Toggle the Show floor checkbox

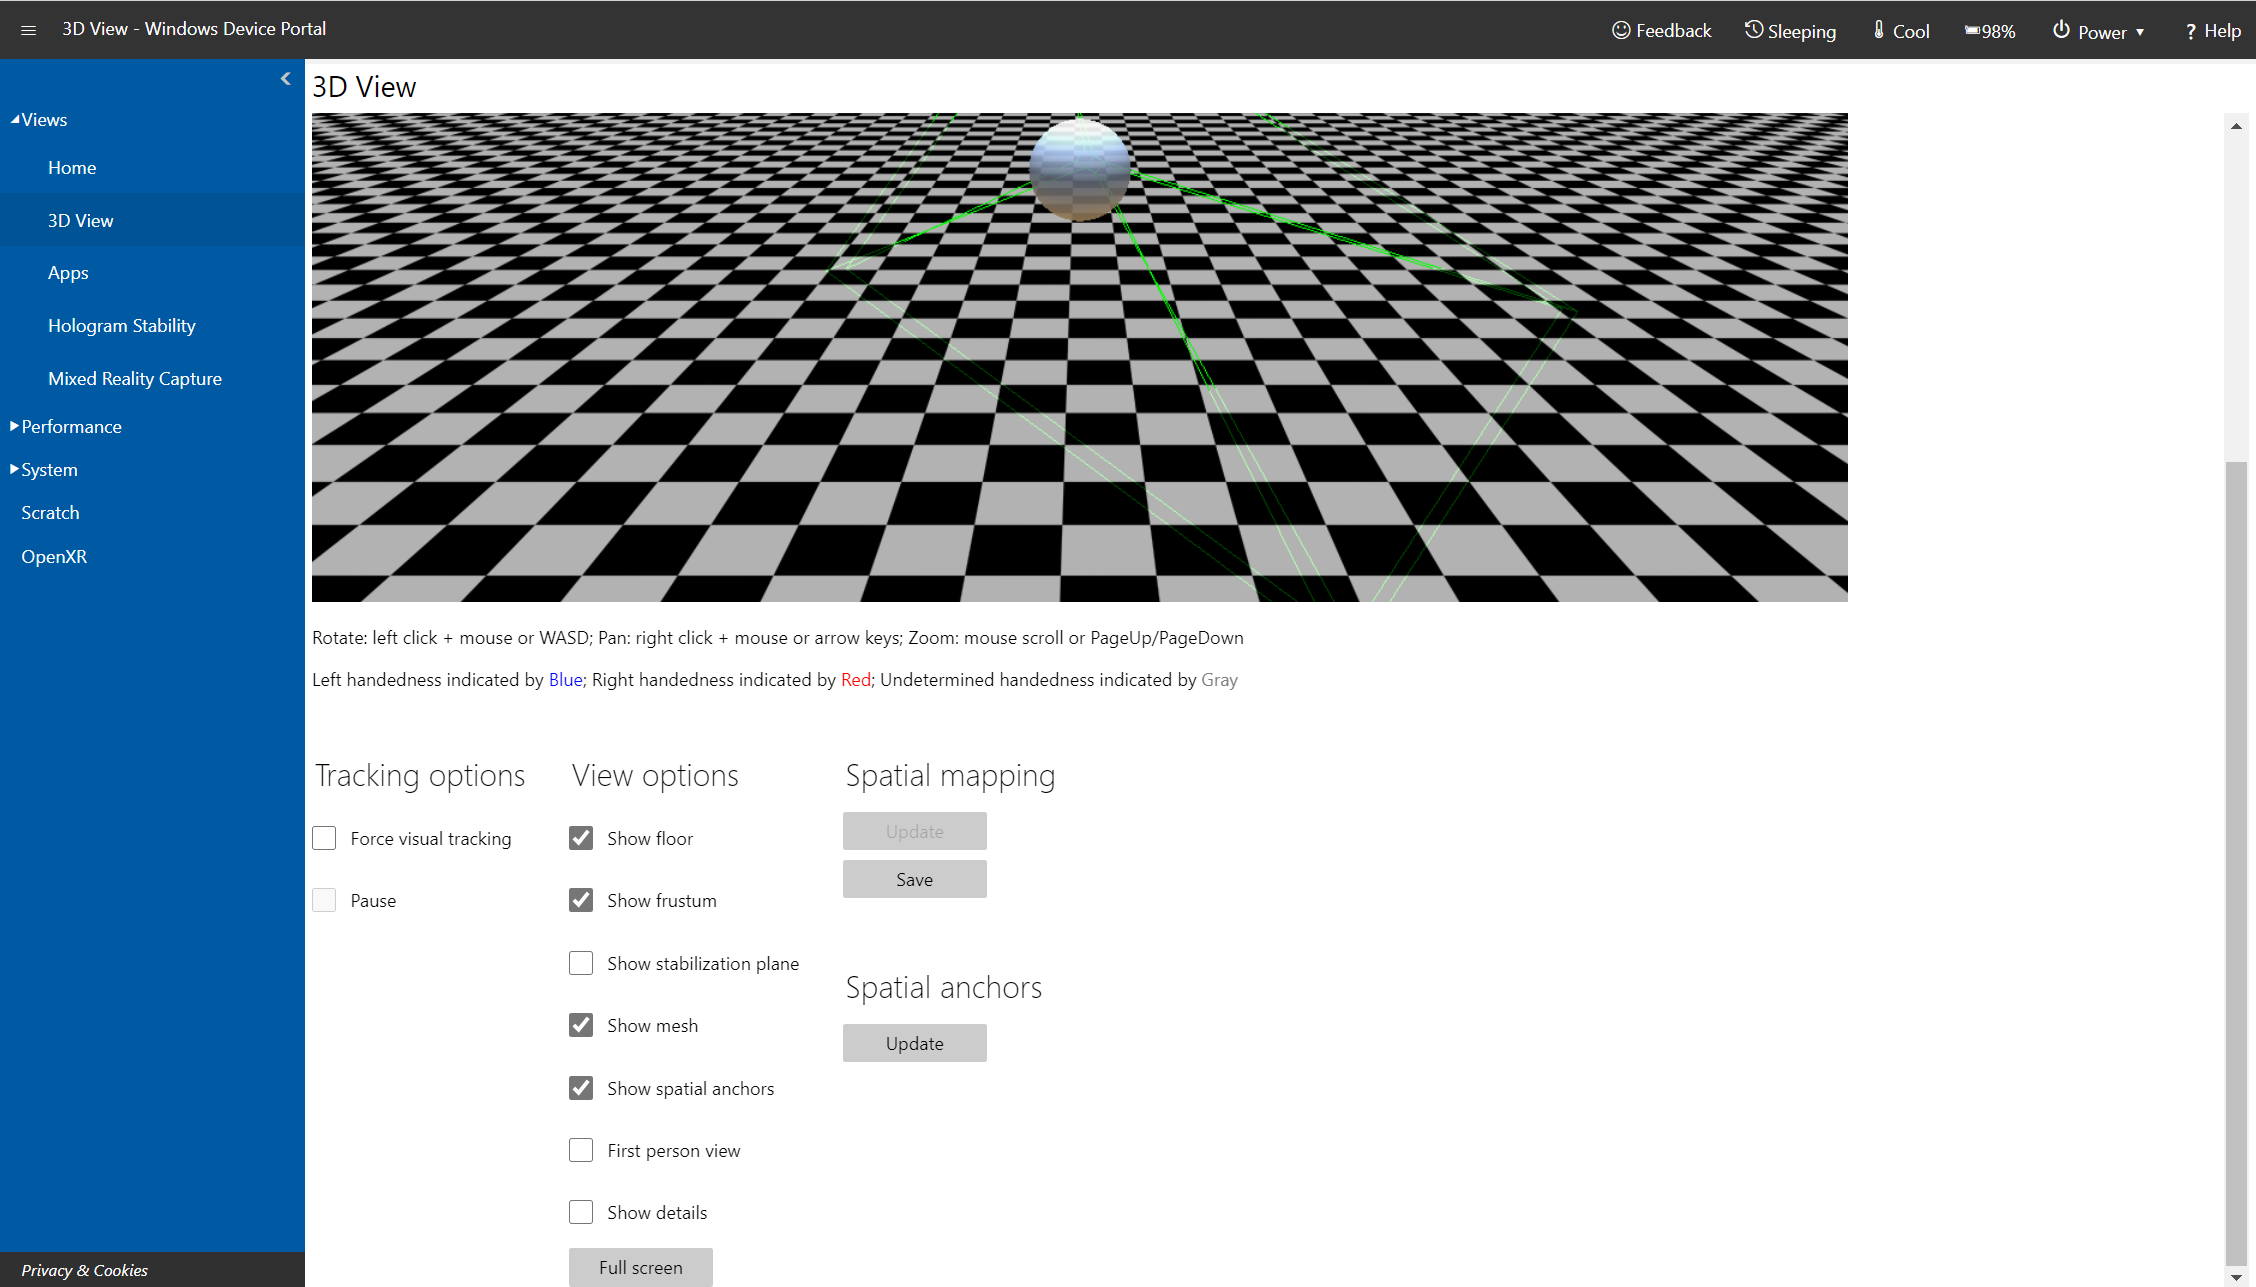[x=583, y=838]
